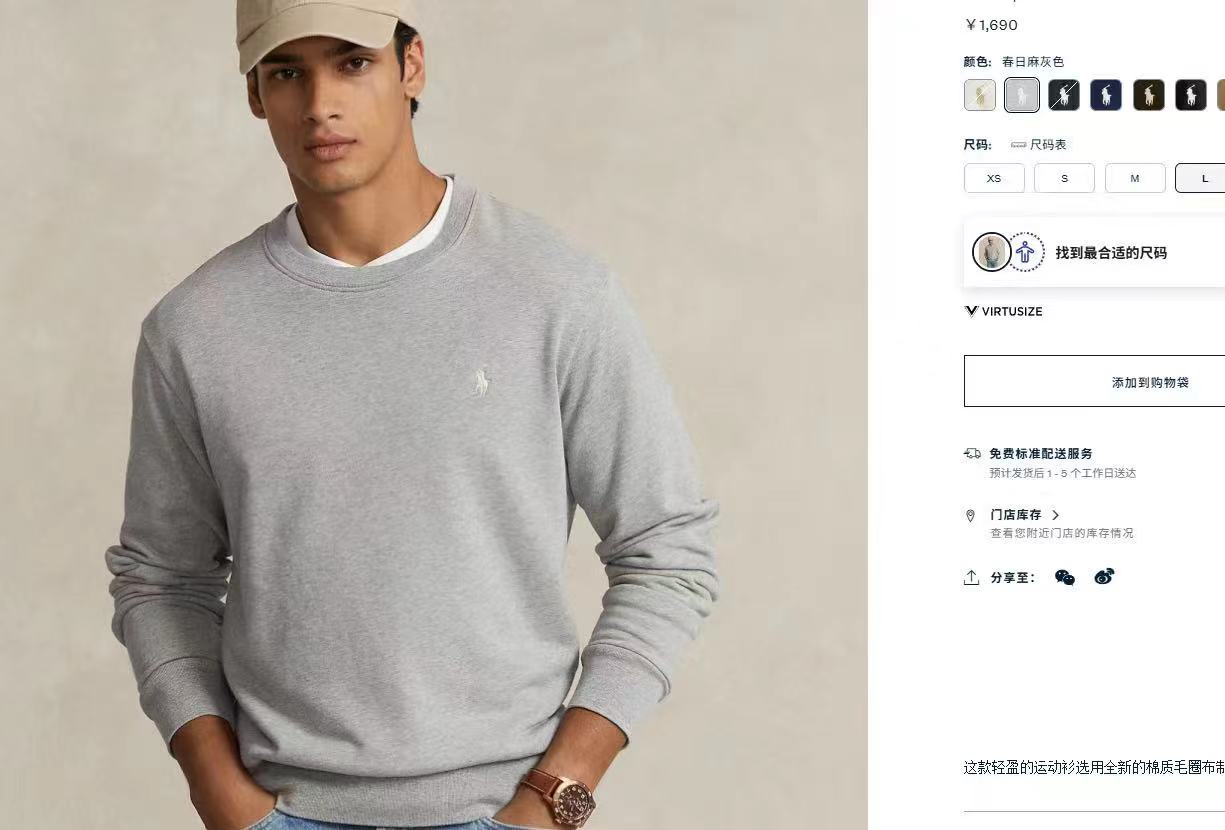Click 添加到购物袋 add to bag button
Screen dimensions: 1225x830
point(1150,381)
